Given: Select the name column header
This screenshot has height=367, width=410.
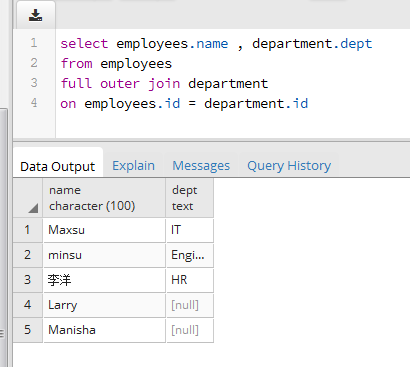Looking at the screenshot, I should (104, 198).
